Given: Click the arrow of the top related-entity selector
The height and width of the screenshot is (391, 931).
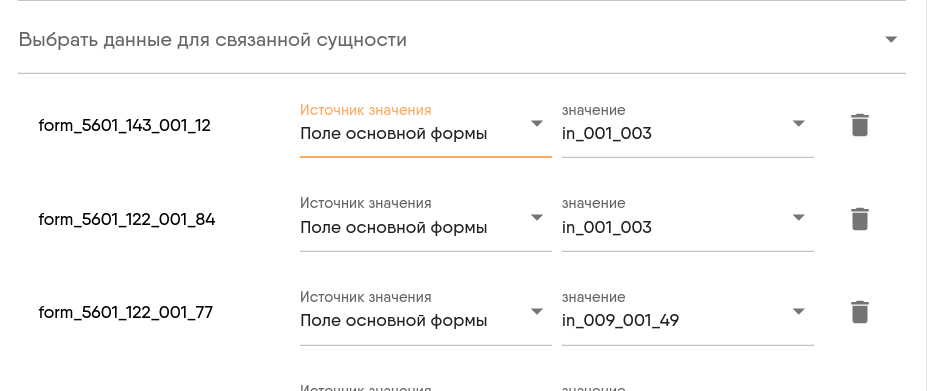Looking at the screenshot, I should point(891,40).
